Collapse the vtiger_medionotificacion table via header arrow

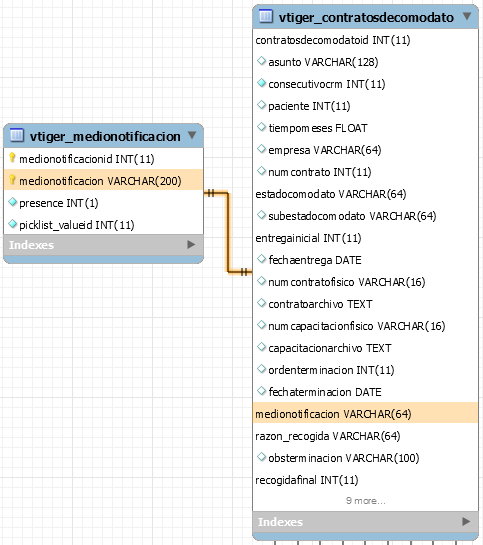pyautogui.click(x=192, y=135)
